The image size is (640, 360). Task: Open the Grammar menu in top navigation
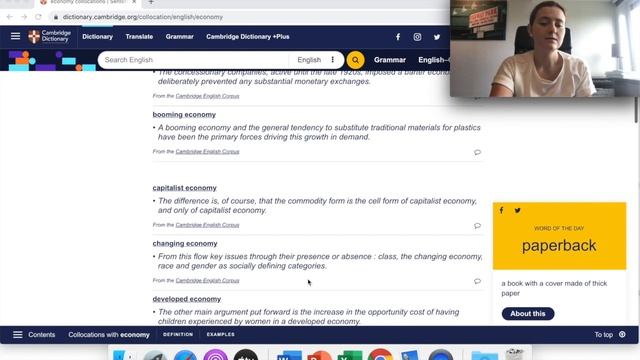click(x=180, y=37)
